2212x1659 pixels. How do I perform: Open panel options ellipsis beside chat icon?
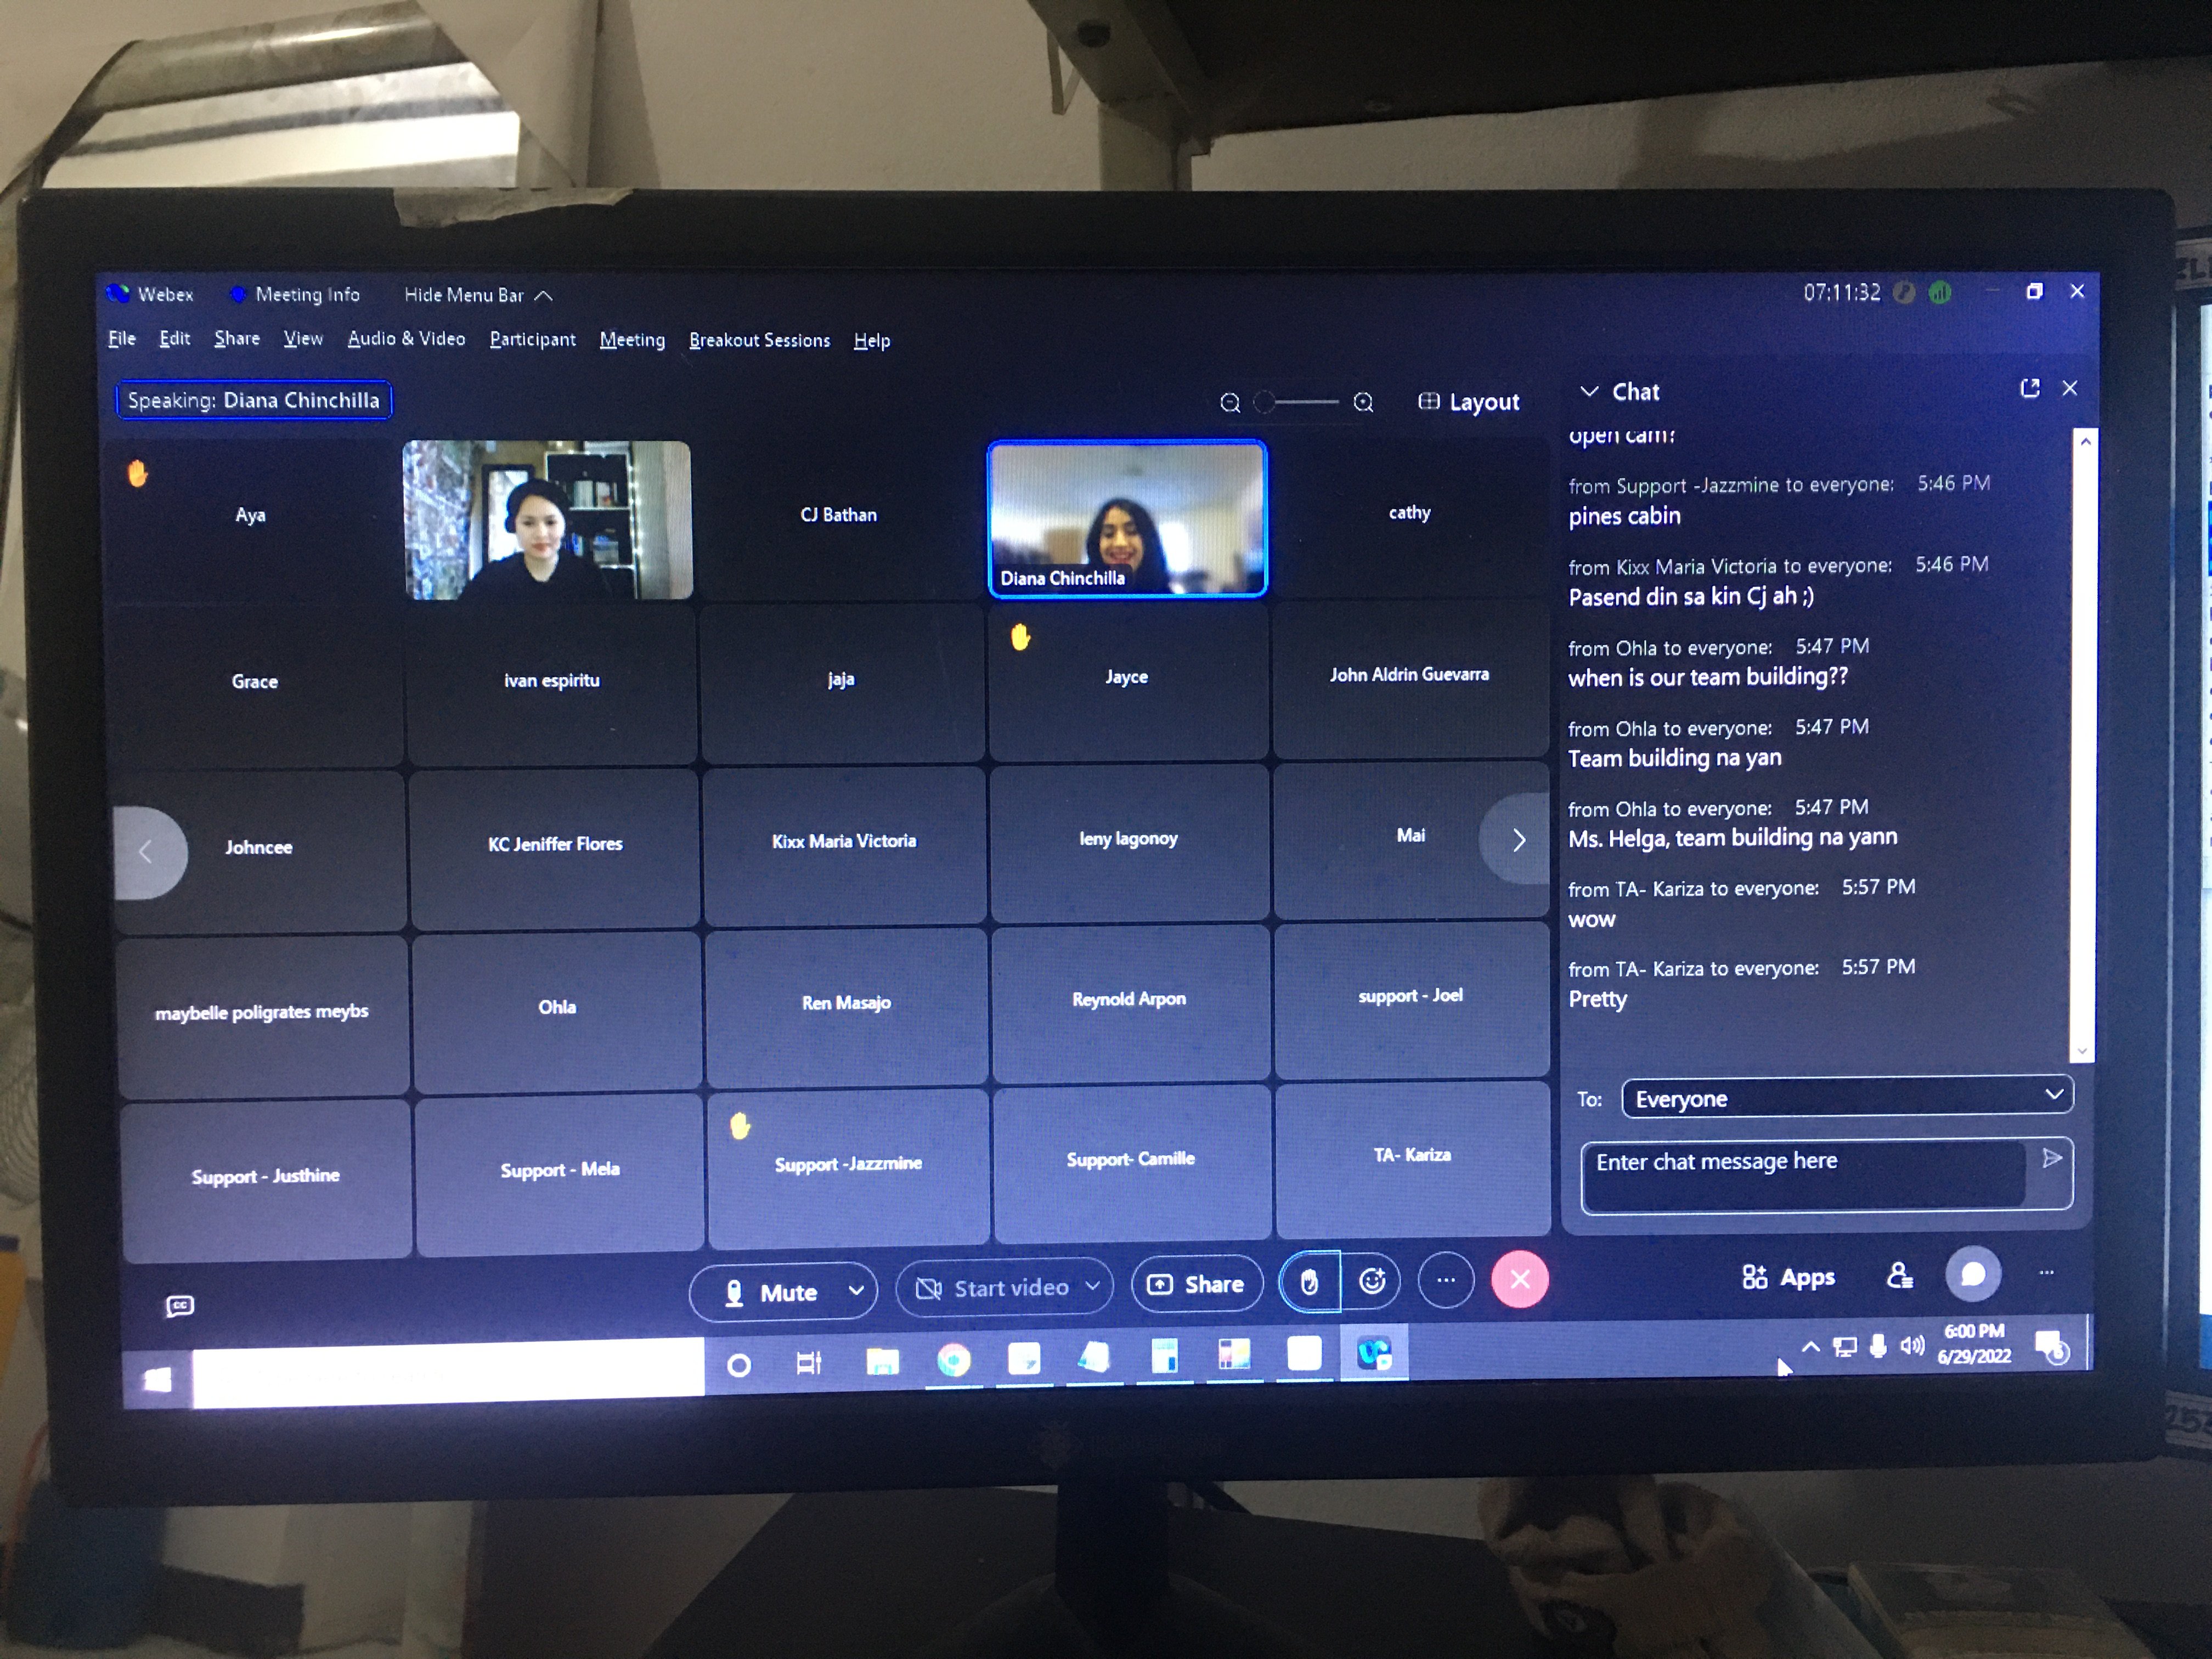click(x=2046, y=1273)
